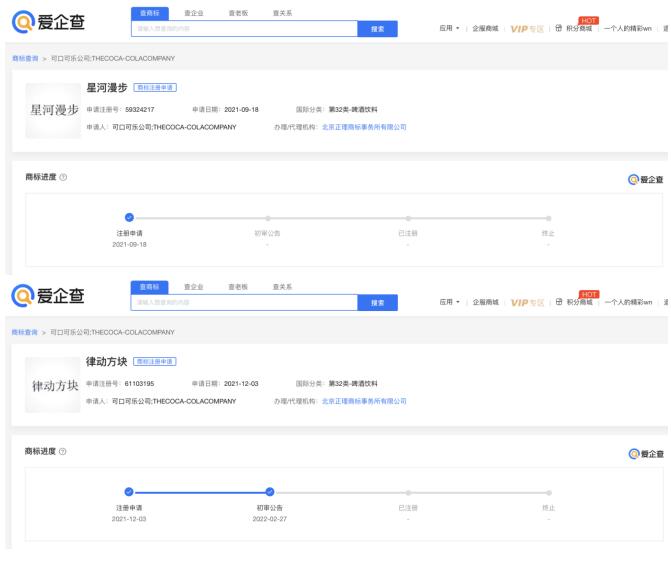Click the help icon beside 商标进度 for 星河漫步
The width and height of the screenshot is (671, 564).
(x=63, y=177)
